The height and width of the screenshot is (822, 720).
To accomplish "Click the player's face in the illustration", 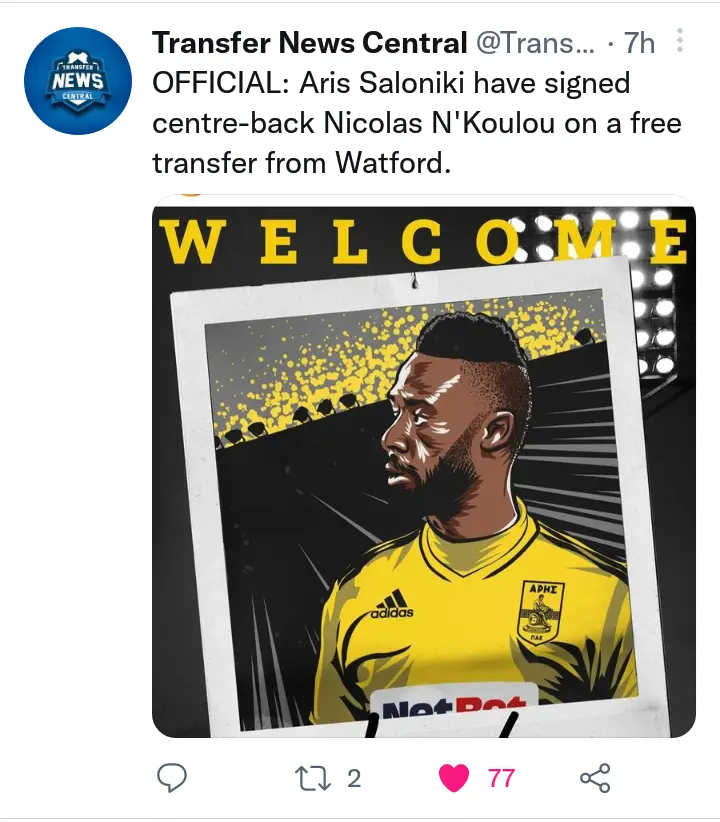I will pos(426,432).
